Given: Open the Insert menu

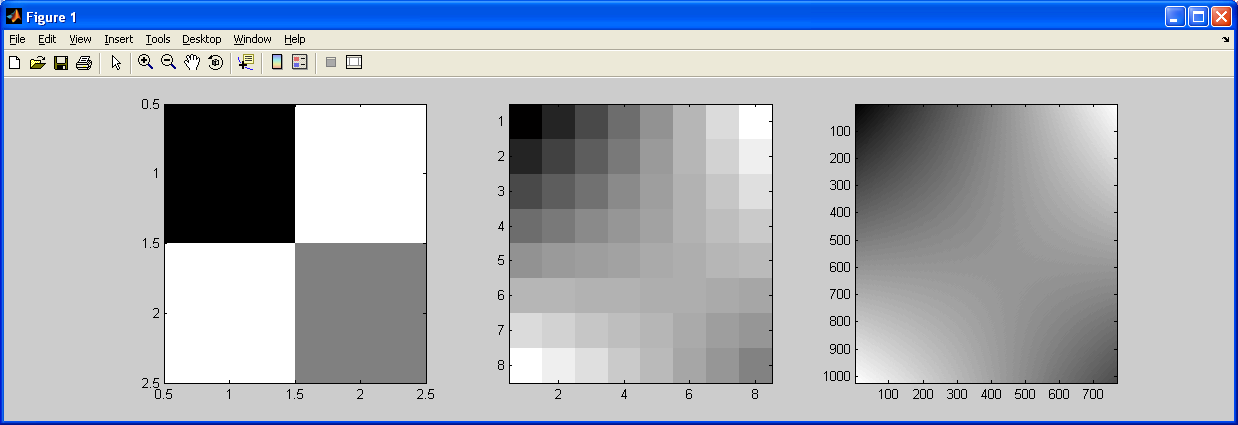Looking at the screenshot, I should pos(119,39).
